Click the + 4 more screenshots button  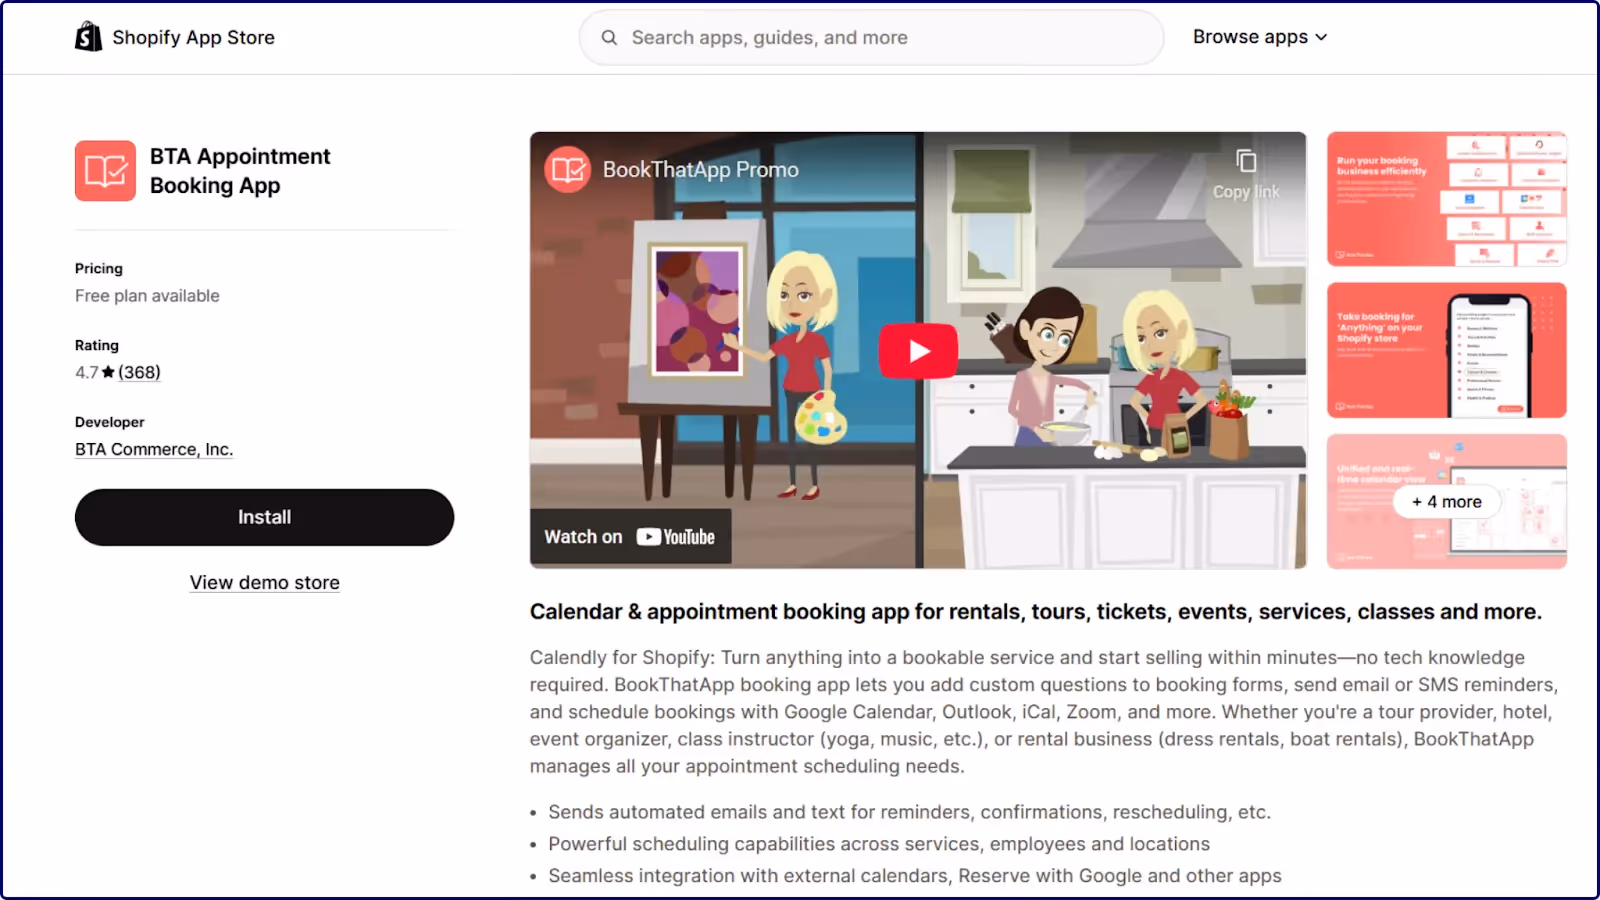[x=1446, y=502]
